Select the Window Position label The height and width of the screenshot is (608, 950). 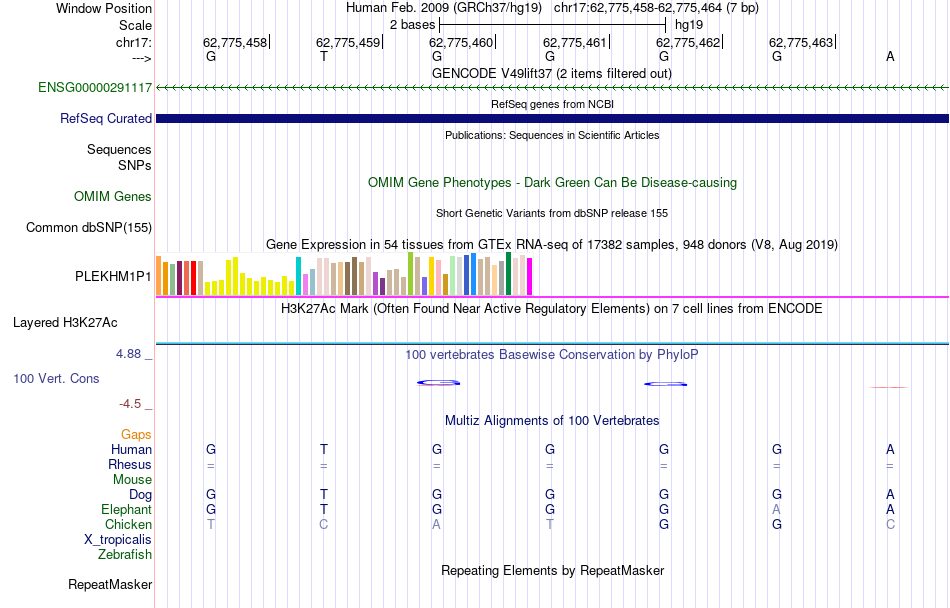[x=104, y=8]
